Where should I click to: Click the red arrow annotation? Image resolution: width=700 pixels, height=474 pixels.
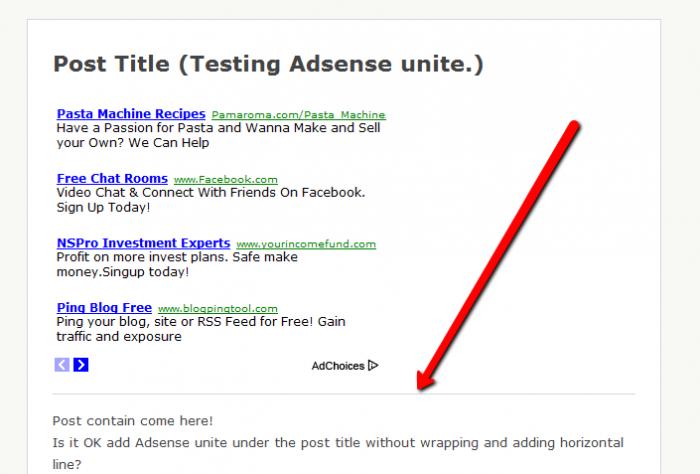(x=498, y=255)
